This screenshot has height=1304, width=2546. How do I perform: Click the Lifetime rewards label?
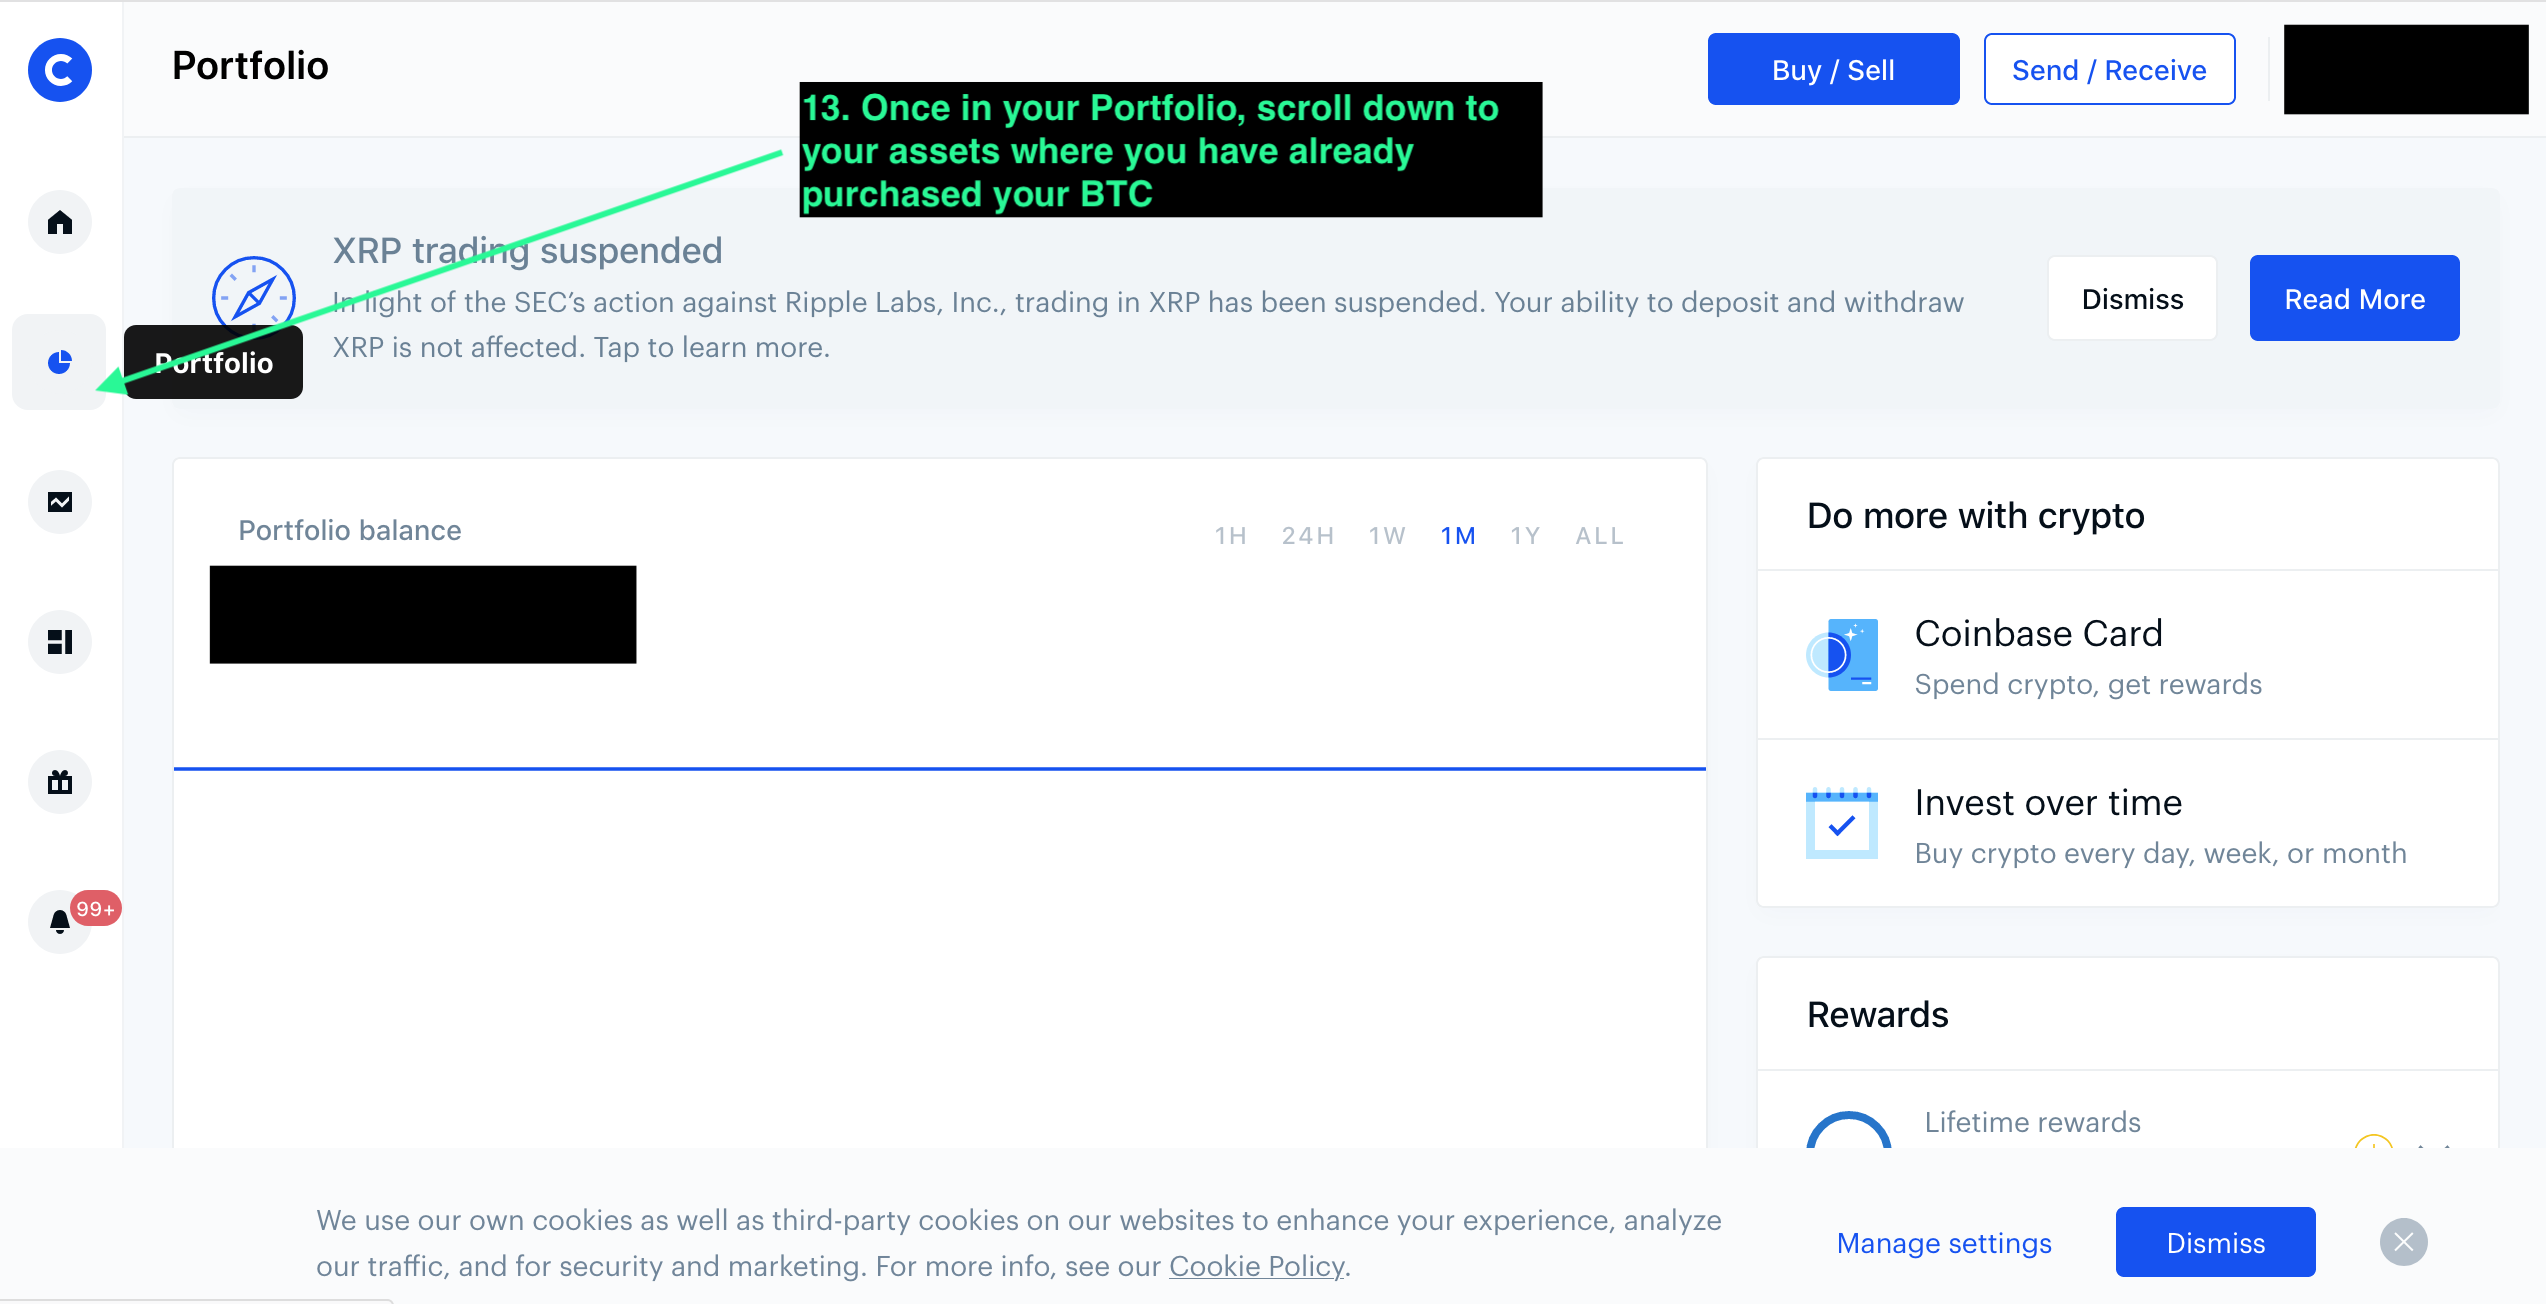(x=2032, y=1122)
